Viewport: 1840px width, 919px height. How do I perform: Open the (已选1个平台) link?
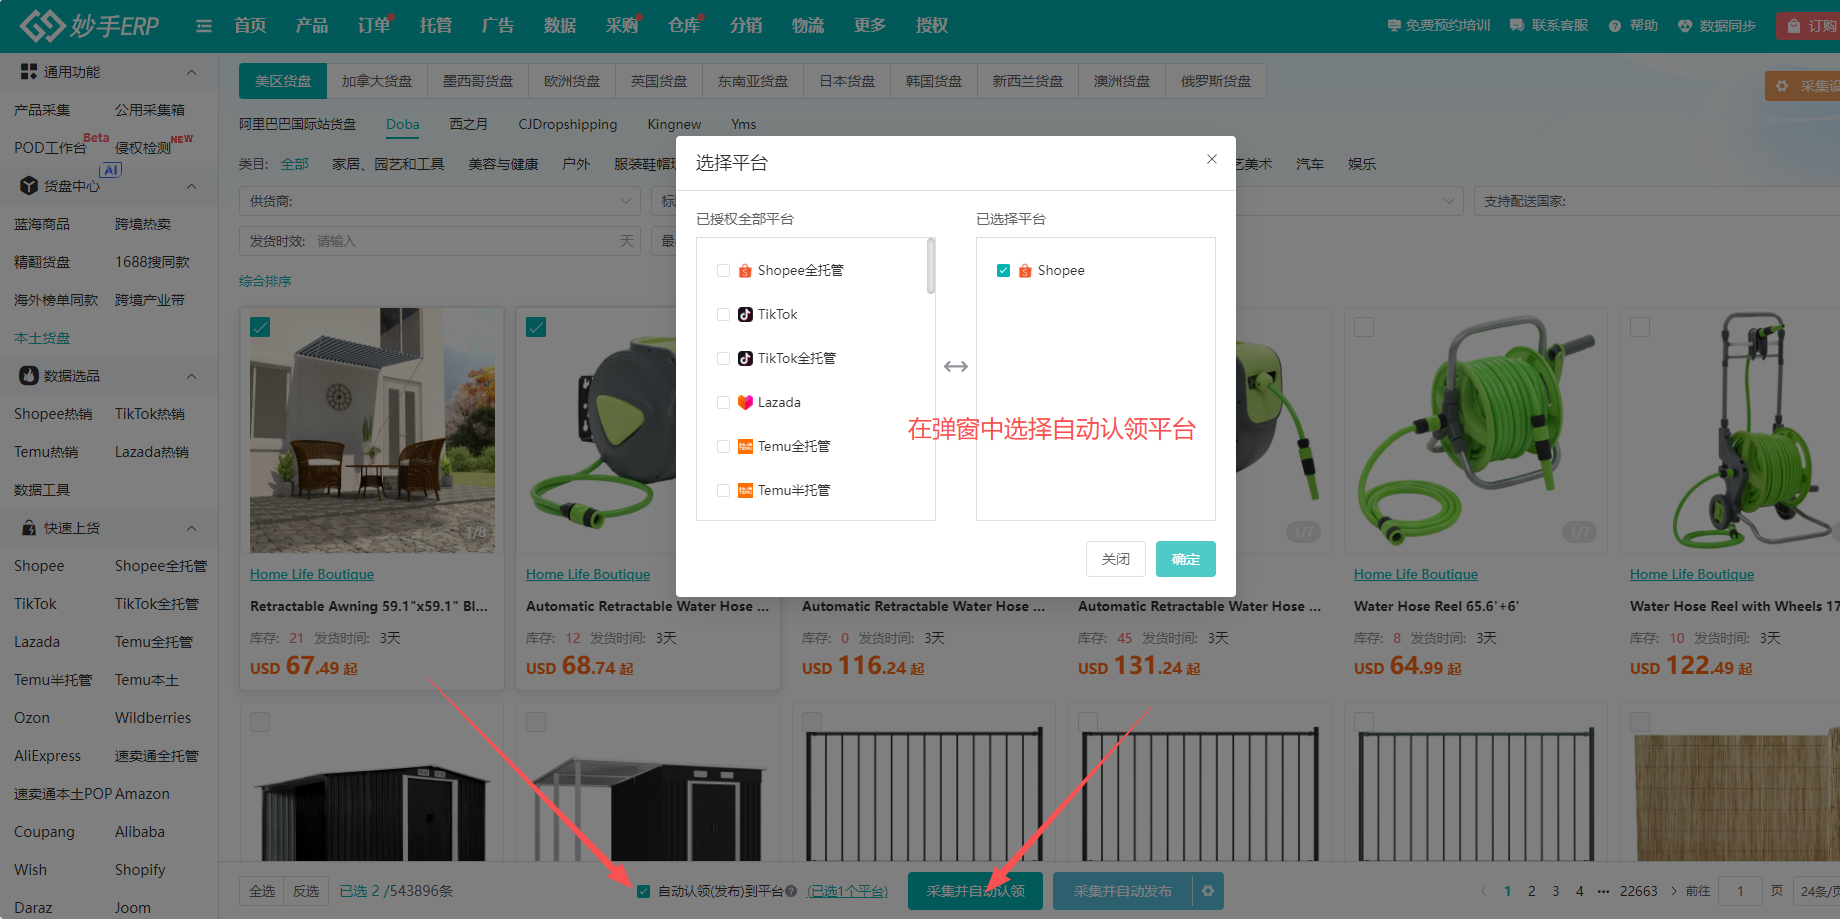click(x=847, y=891)
